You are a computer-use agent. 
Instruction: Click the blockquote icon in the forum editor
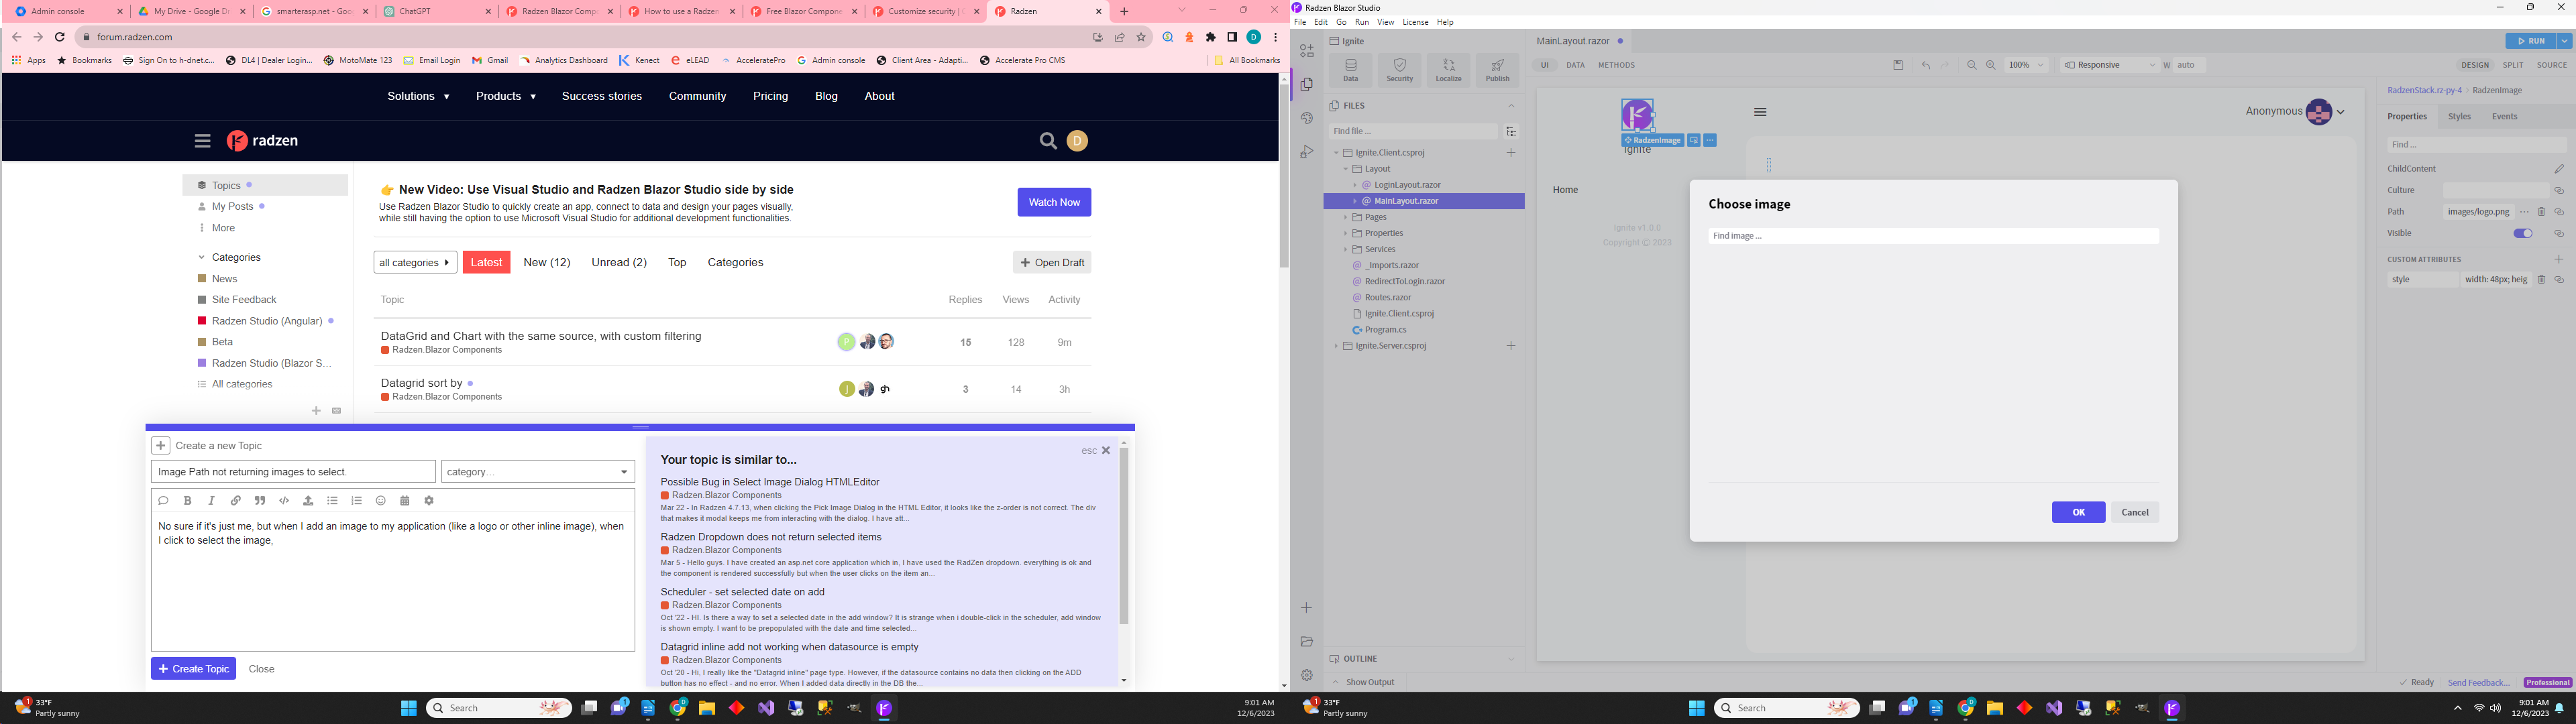point(260,501)
